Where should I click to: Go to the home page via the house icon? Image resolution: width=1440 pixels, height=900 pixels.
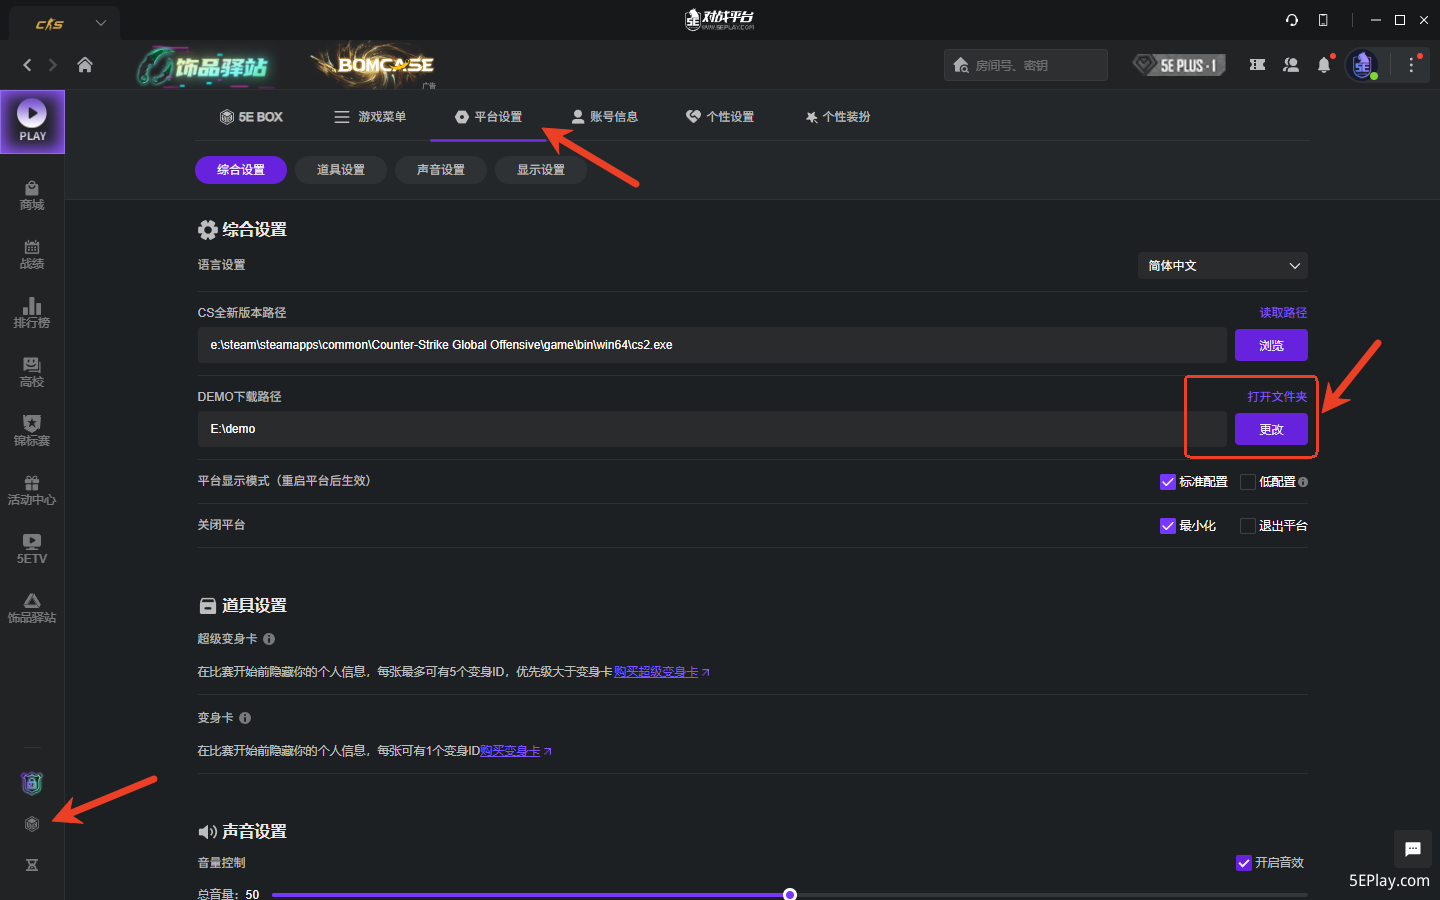coord(85,65)
